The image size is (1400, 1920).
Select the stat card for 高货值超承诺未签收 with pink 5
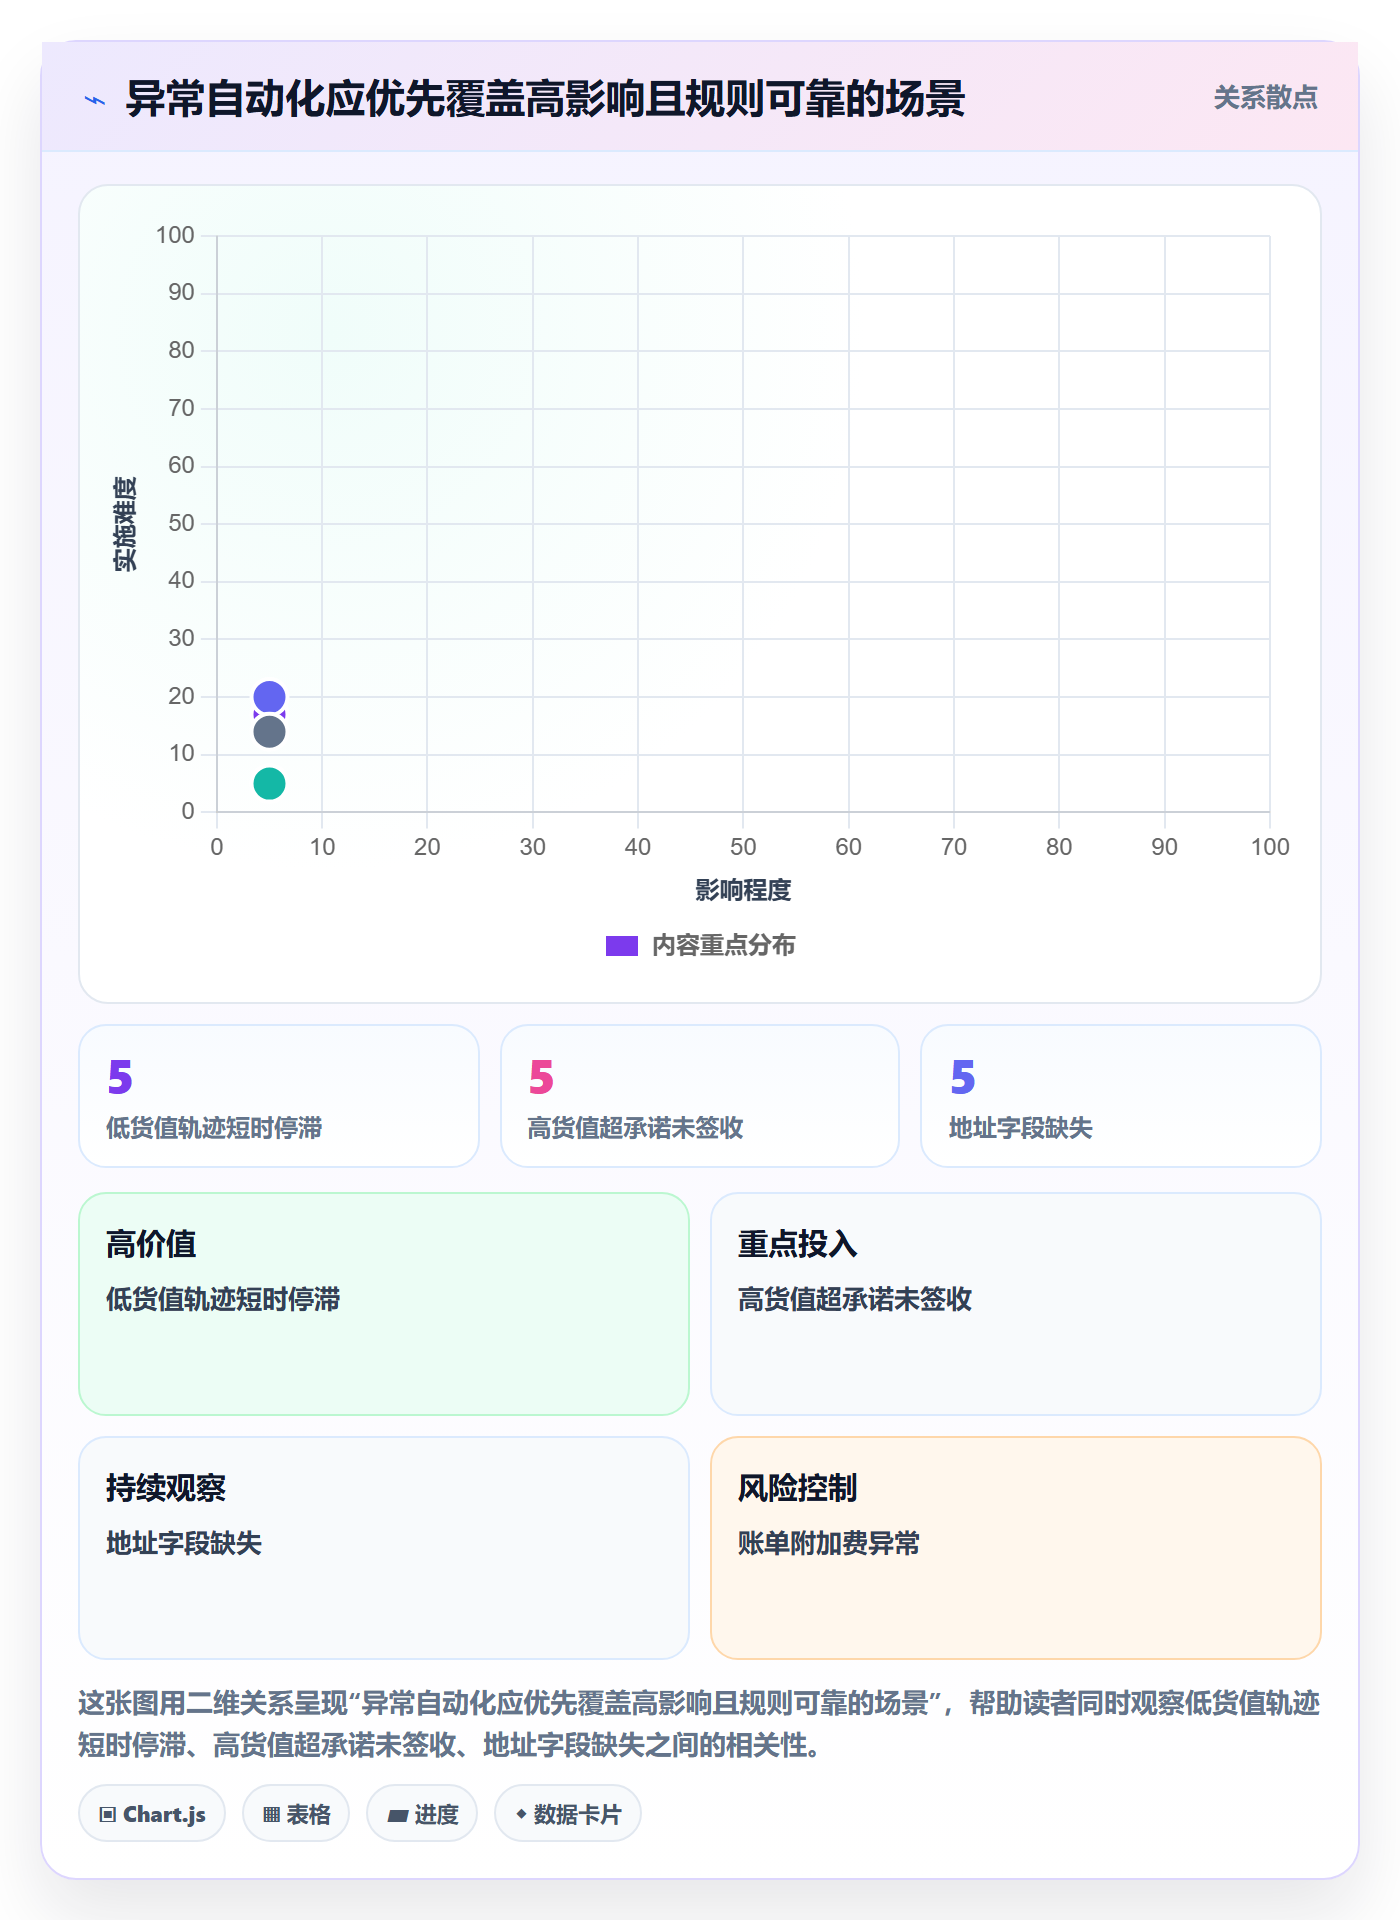[x=700, y=1096]
